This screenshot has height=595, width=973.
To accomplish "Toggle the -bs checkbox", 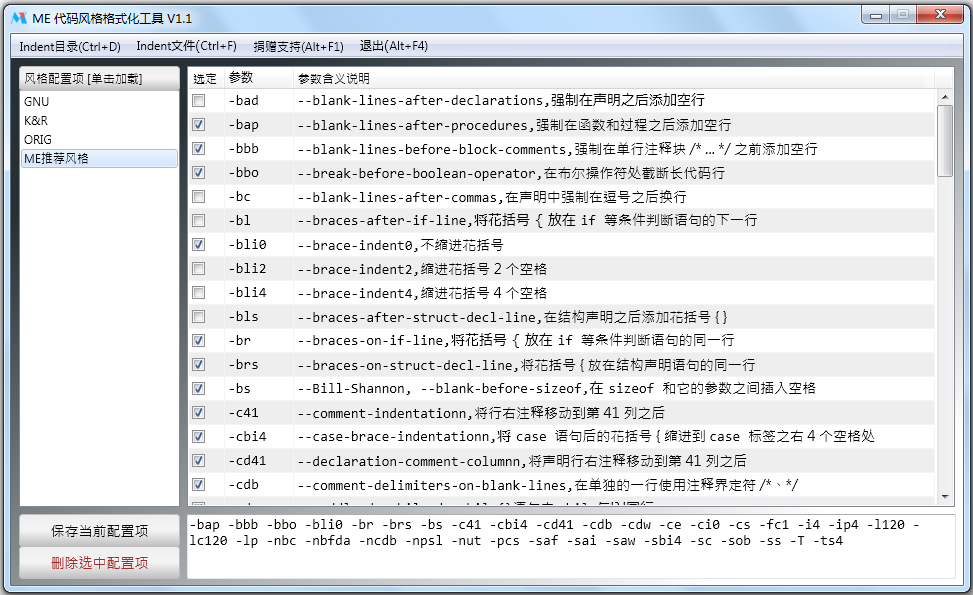I will pyautogui.click(x=199, y=388).
